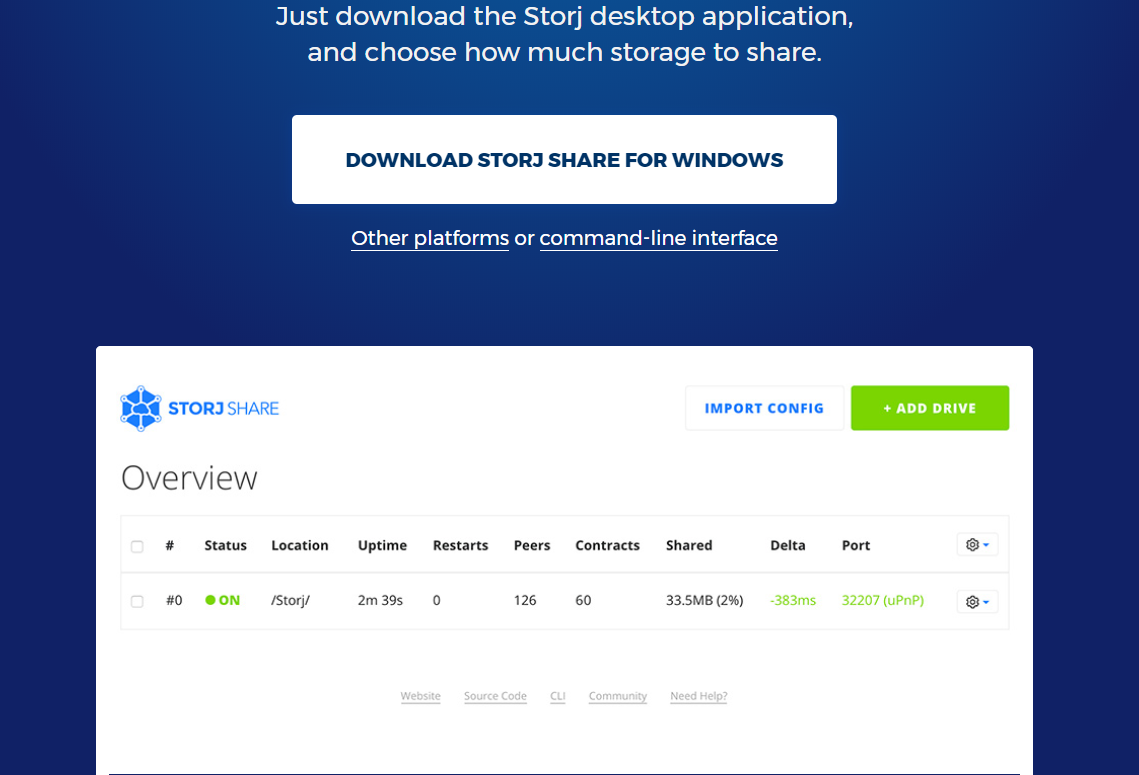The image size is (1139, 775).
Task: Click the Uptime column header
Action: pyautogui.click(x=382, y=545)
